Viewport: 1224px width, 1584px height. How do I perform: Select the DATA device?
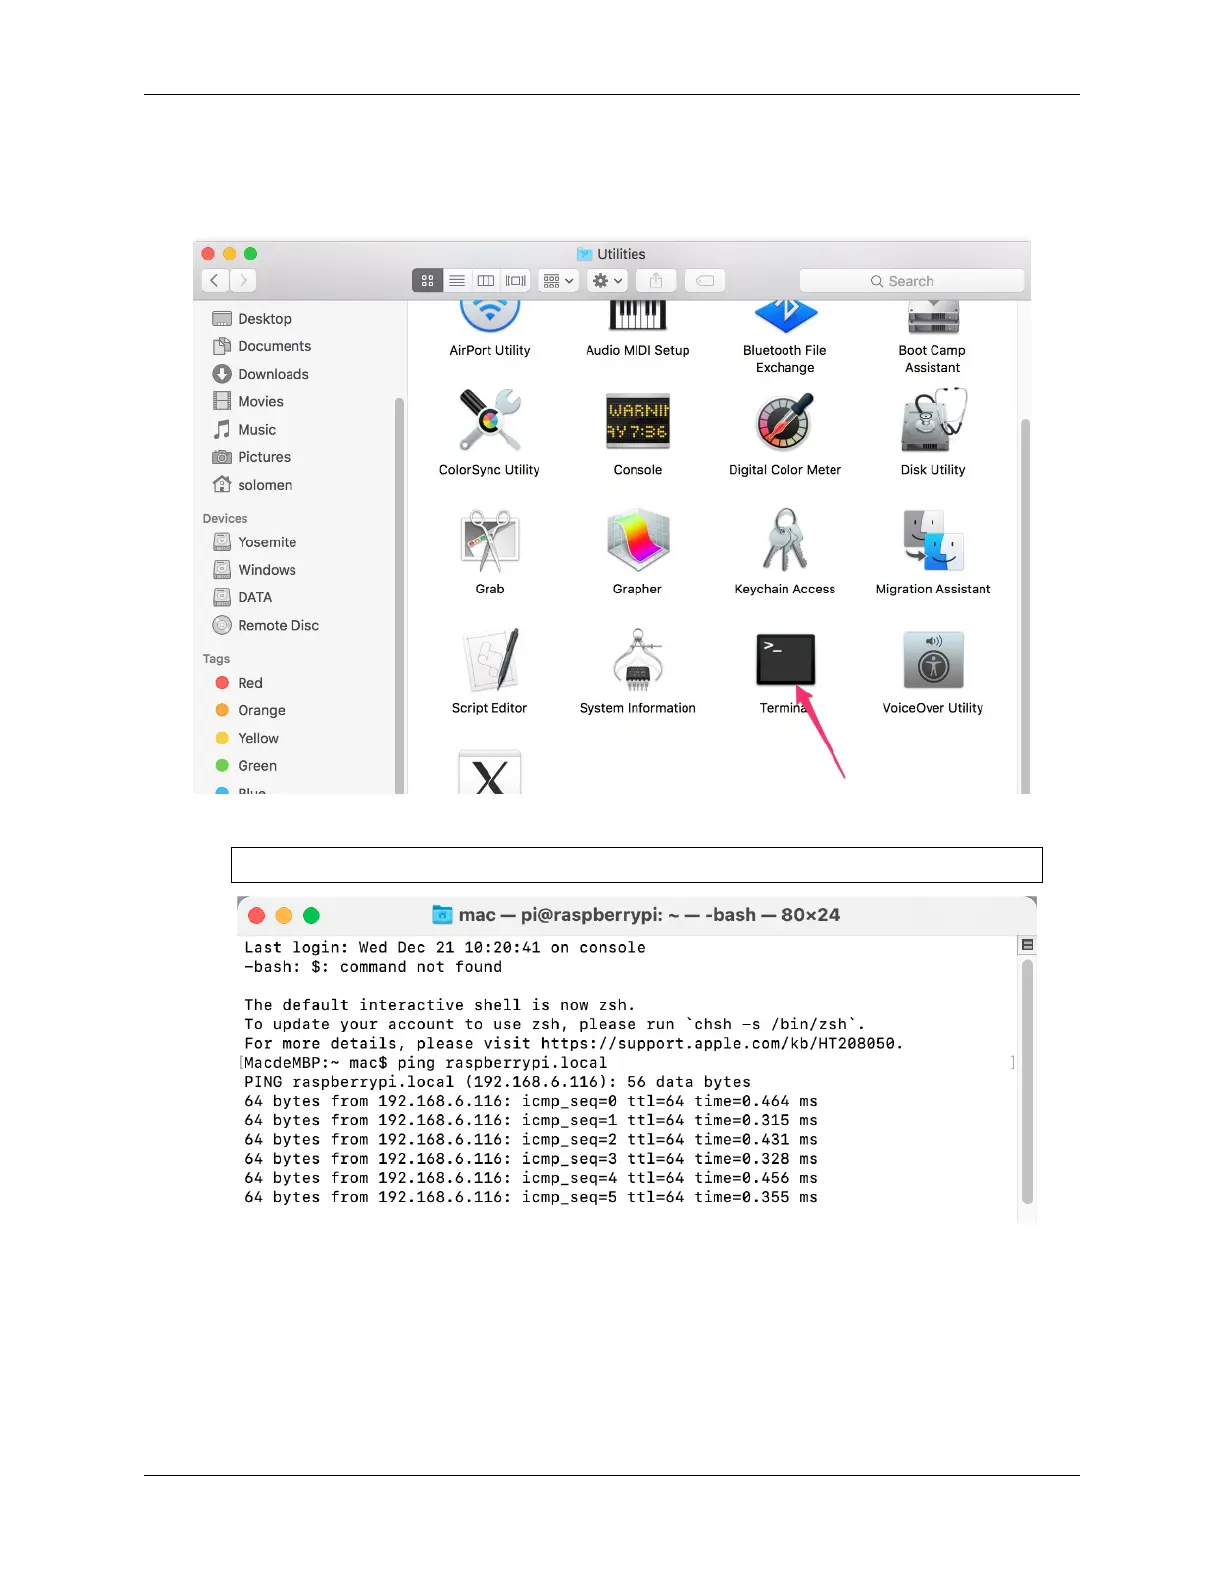pos(243,597)
